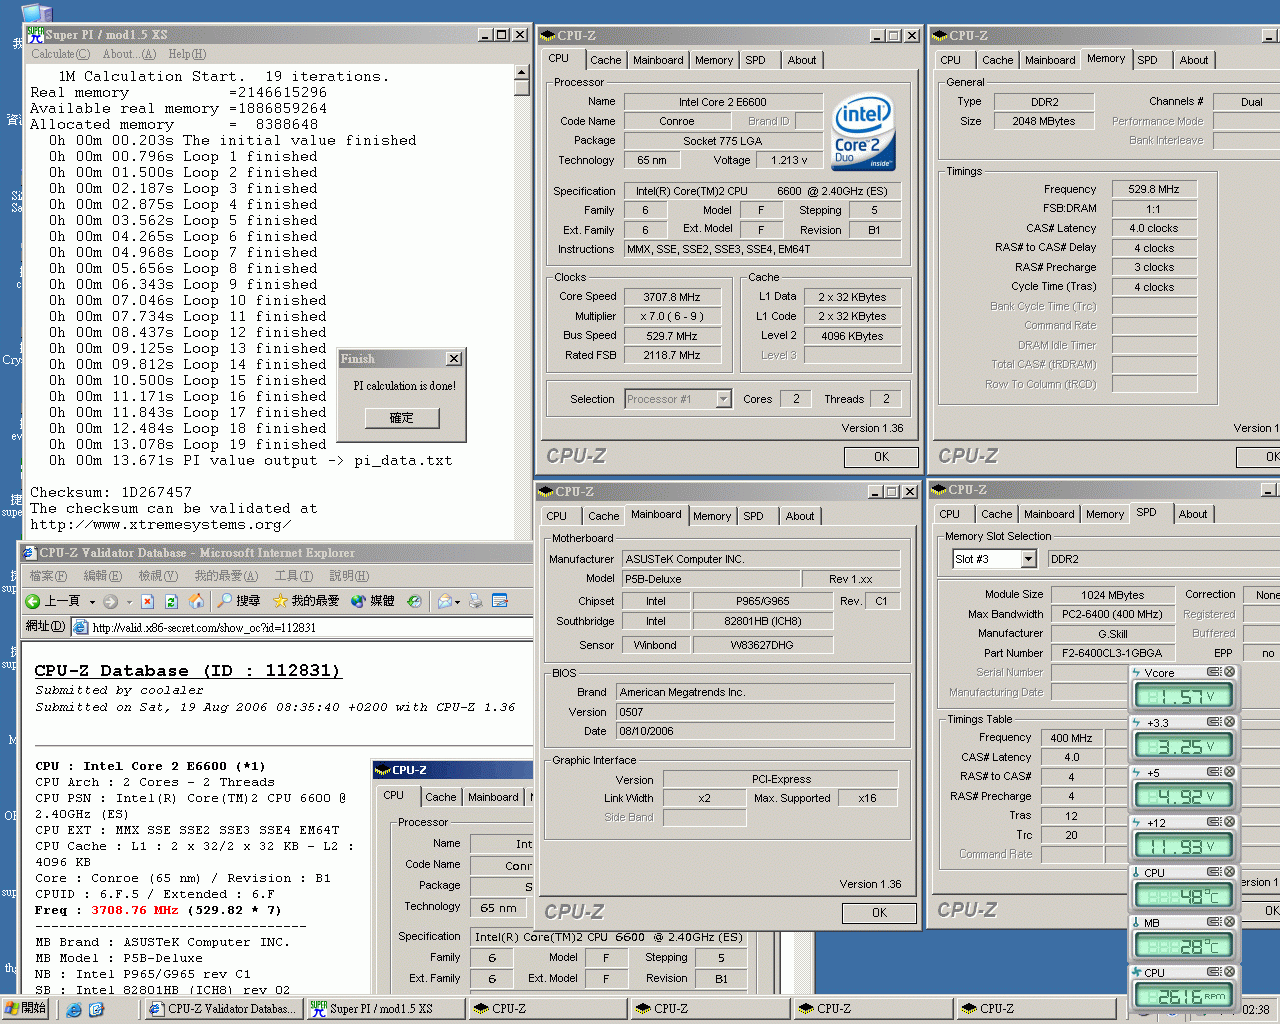This screenshot has width=1280, height=1024.
Task: Click the Vcore gauge settings icon
Action: pyautogui.click(x=1213, y=672)
